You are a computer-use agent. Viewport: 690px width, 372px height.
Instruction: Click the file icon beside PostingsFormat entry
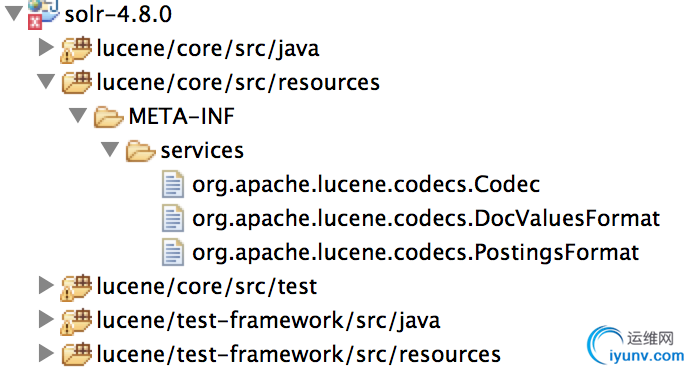[x=172, y=252]
